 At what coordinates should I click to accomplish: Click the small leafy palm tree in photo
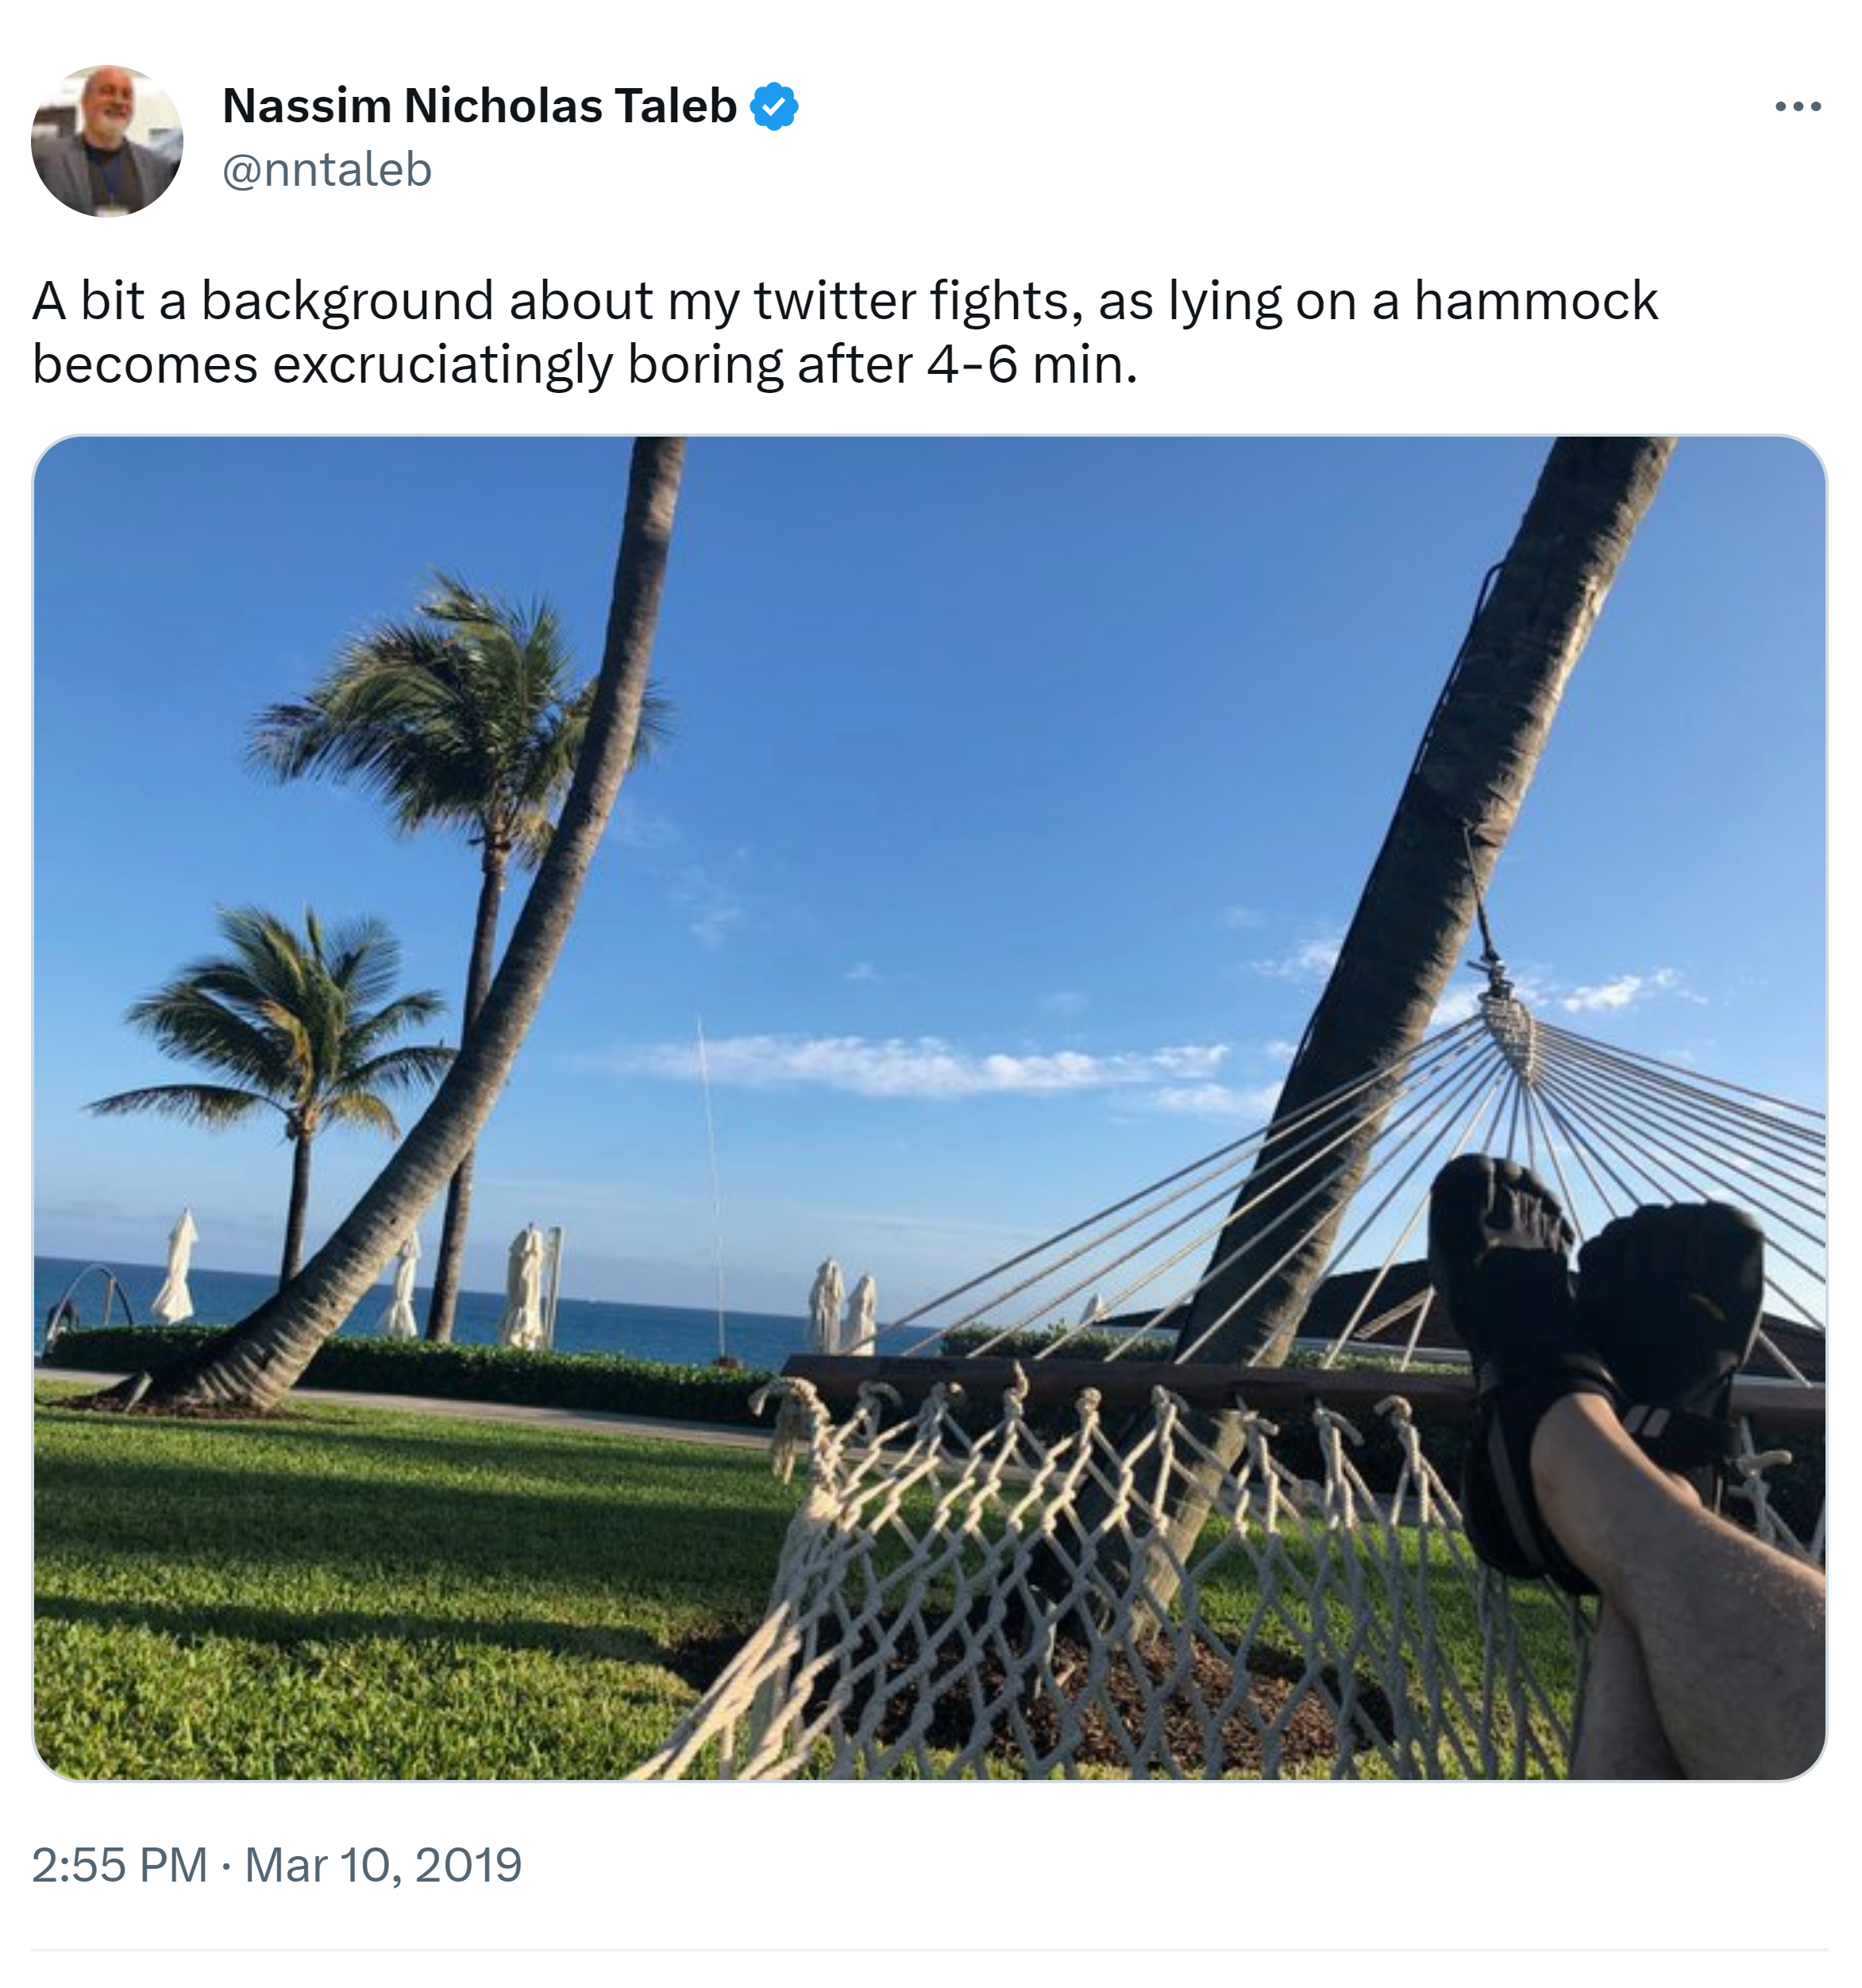coord(290,1020)
